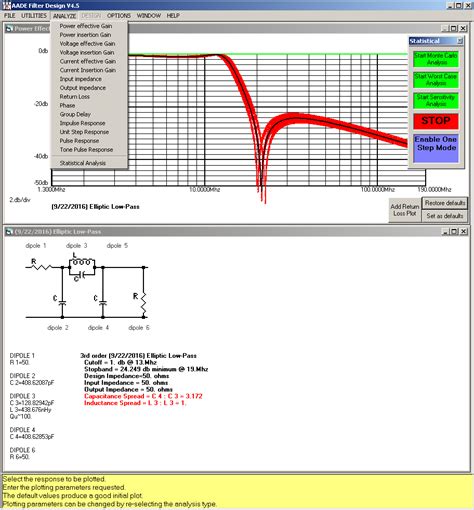Open the OPTIONS menu
The width and height of the screenshot is (474, 510).
point(119,16)
